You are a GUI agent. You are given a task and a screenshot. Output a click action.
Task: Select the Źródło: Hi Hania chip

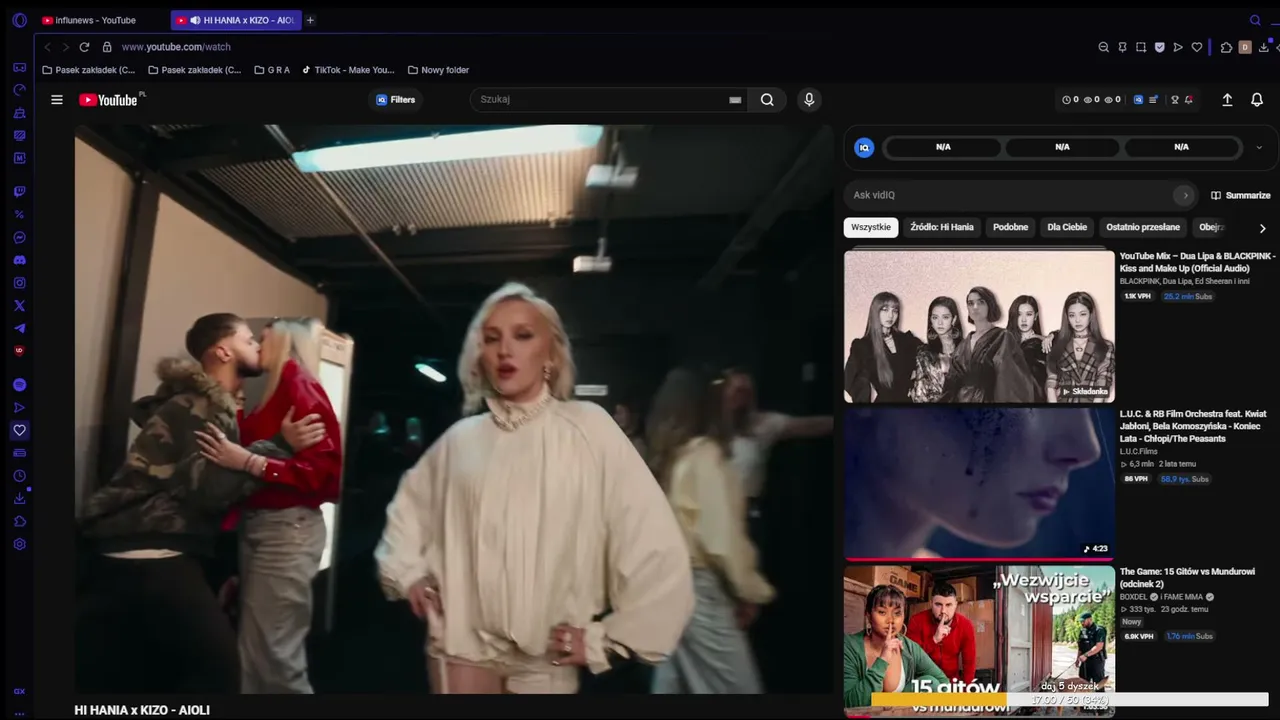942,227
